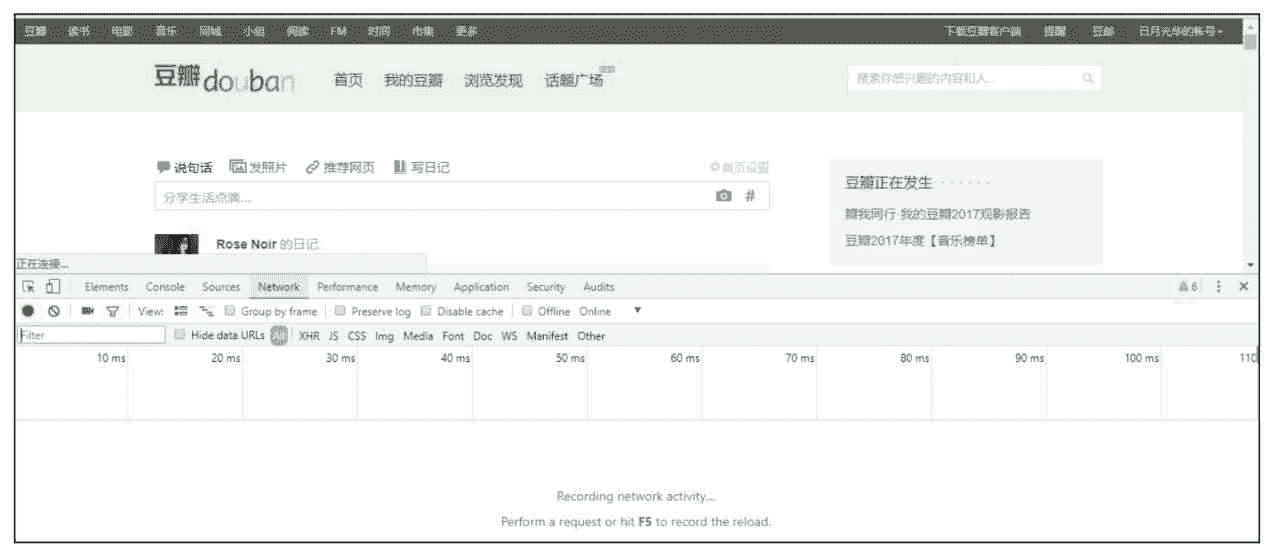Toggle the network filter funnel icon
Screen dimensions: 1280x553
pyautogui.click(x=113, y=311)
